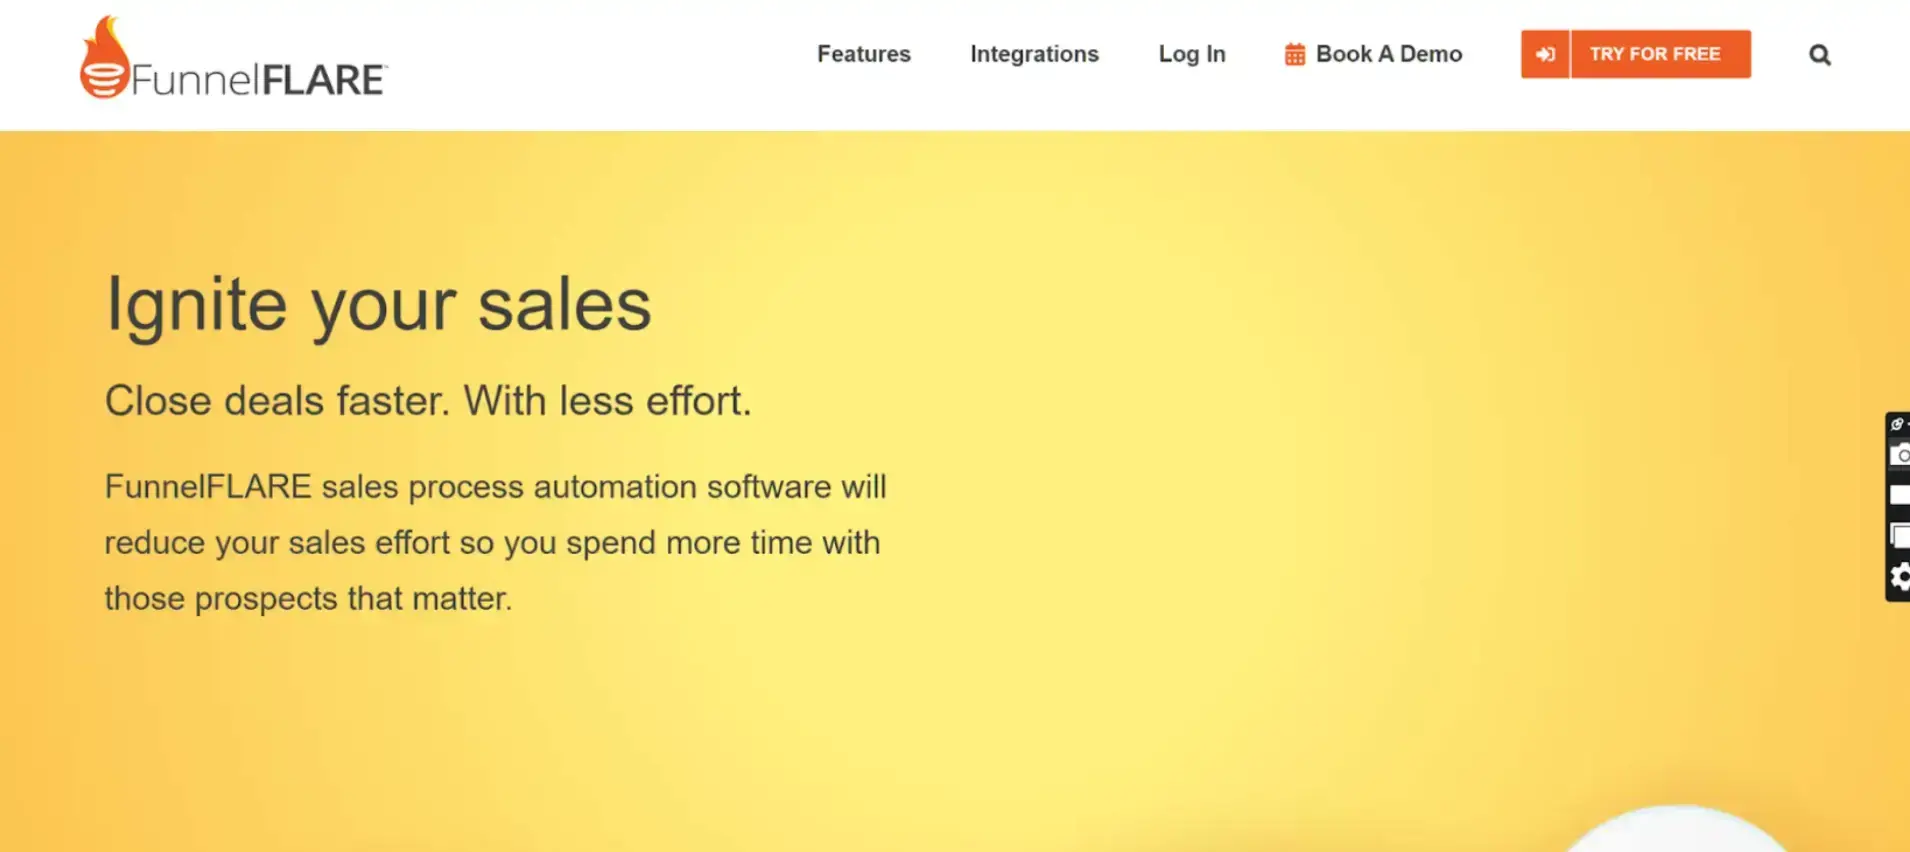Select the Book A Demo text link
This screenshot has height=852, width=1910.
[x=1389, y=54]
